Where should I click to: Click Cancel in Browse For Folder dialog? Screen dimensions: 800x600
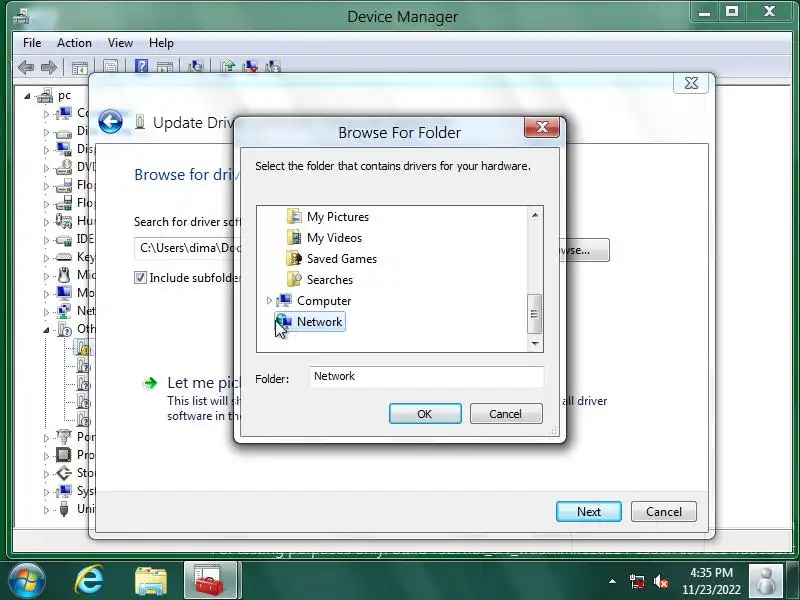point(506,414)
